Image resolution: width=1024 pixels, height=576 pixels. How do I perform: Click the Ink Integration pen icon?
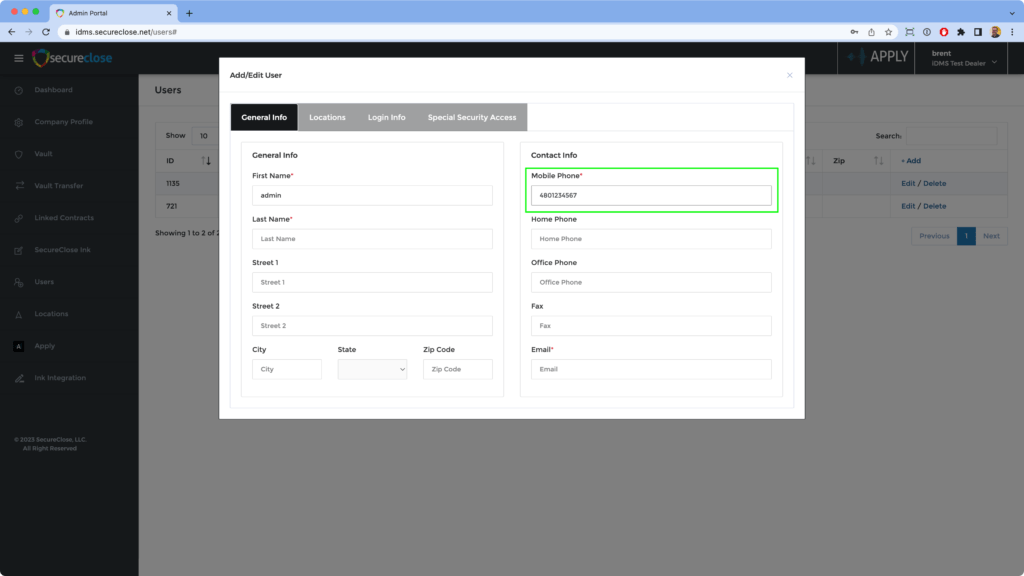coord(19,378)
